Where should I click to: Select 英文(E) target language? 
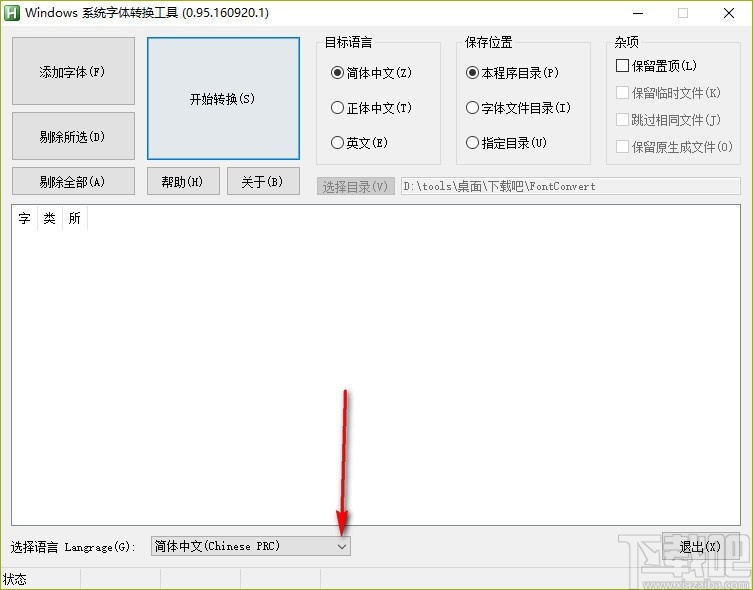(x=359, y=143)
